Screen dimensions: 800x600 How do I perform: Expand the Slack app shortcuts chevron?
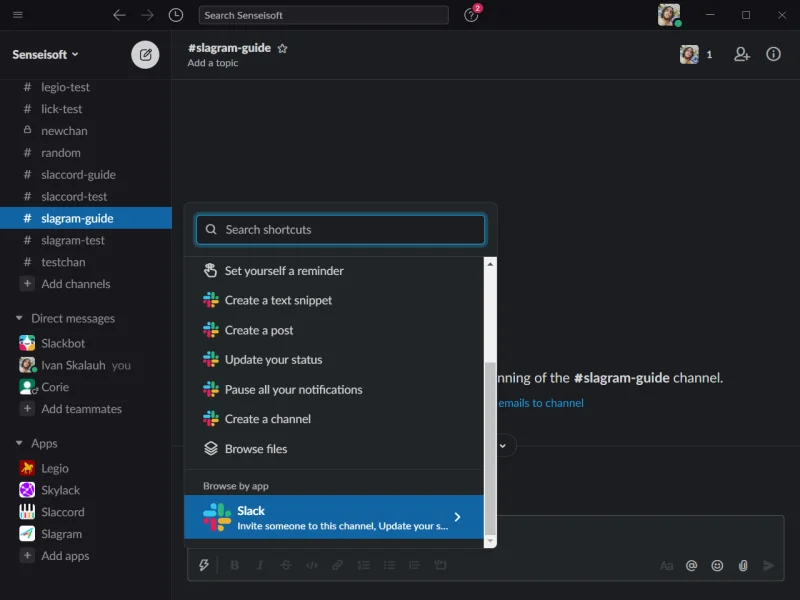tap(457, 517)
